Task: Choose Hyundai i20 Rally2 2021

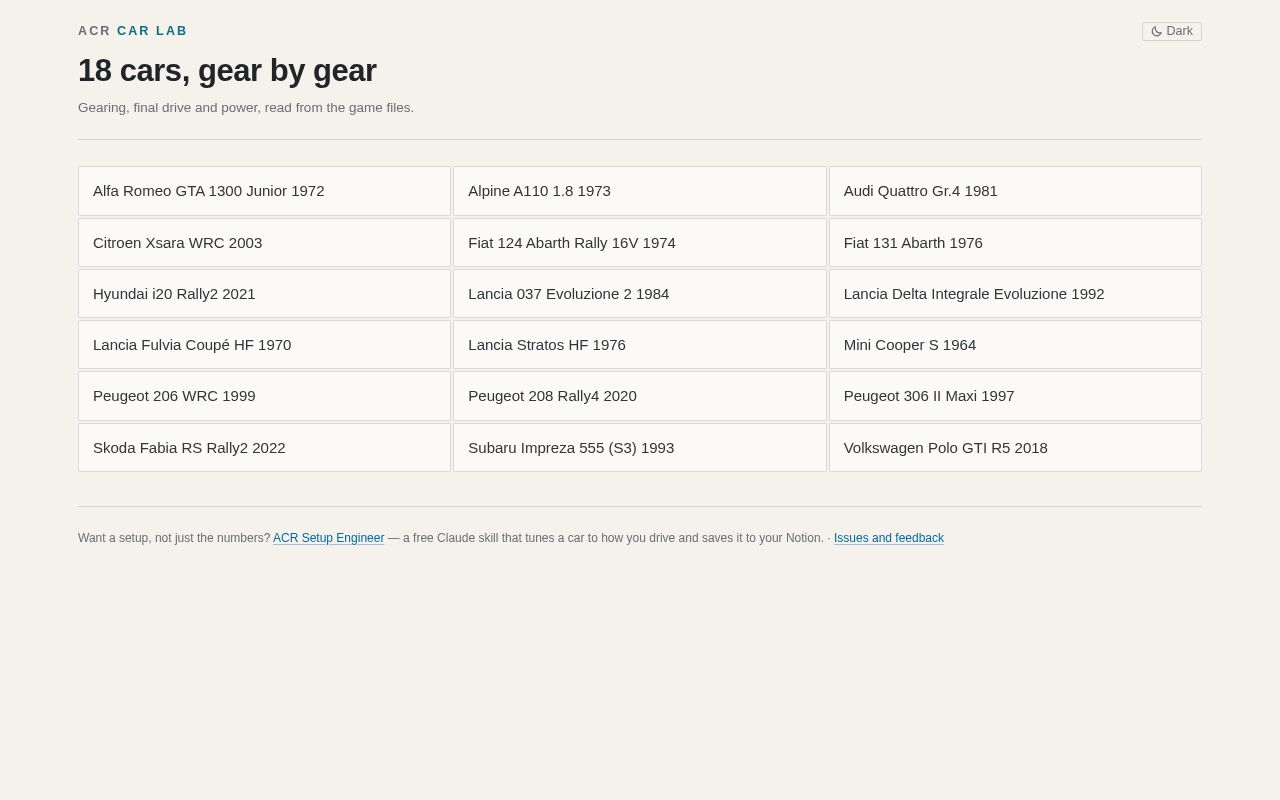Action: (x=265, y=294)
